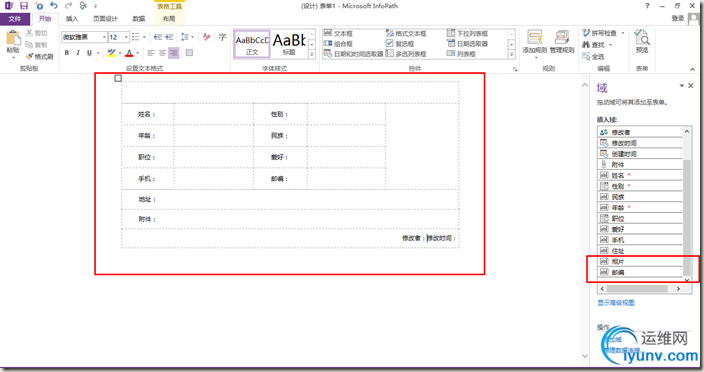704x372 pixels.
Task: Apply the 标题 (Title) font style
Action: click(289, 44)
